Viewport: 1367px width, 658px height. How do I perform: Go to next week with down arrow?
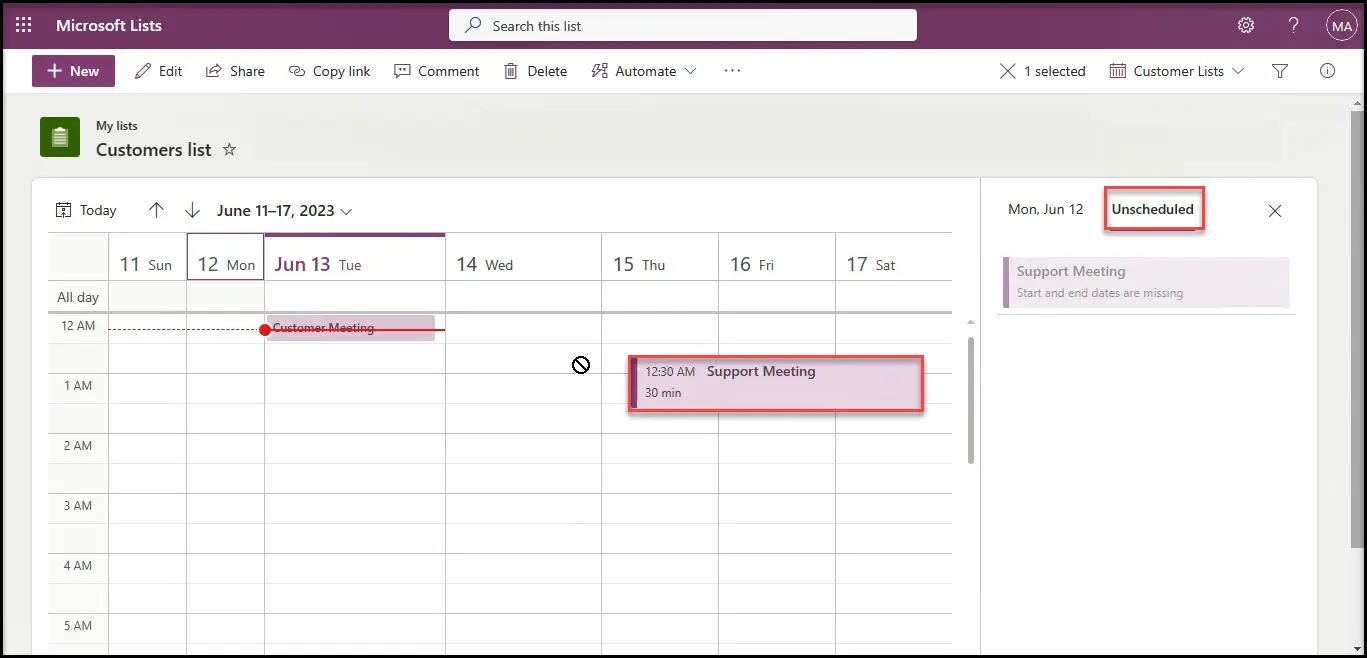pyautogui.click(x=192, y=210)
